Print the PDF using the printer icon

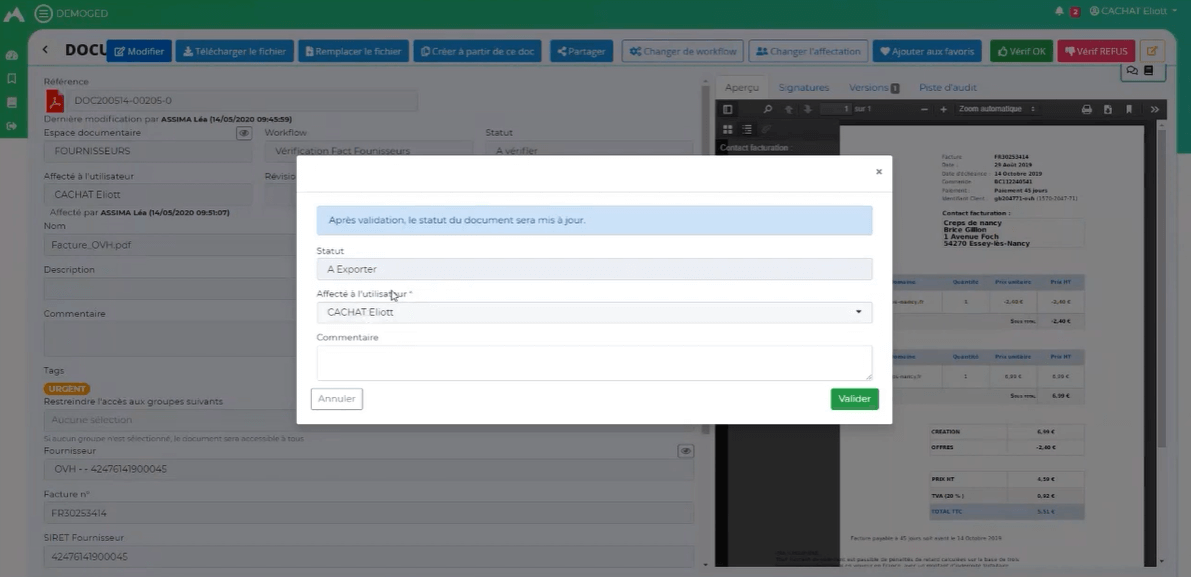click(1087, 109)
